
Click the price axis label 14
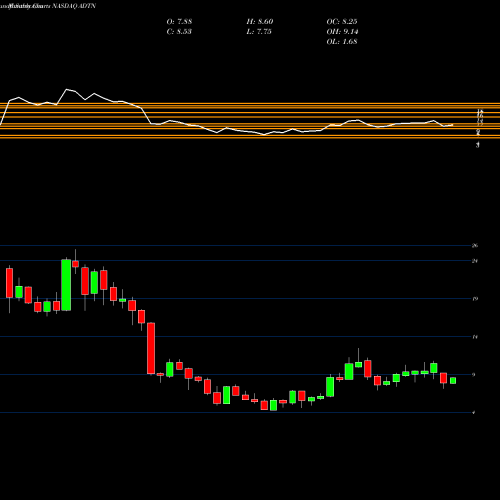coord(475,337)
